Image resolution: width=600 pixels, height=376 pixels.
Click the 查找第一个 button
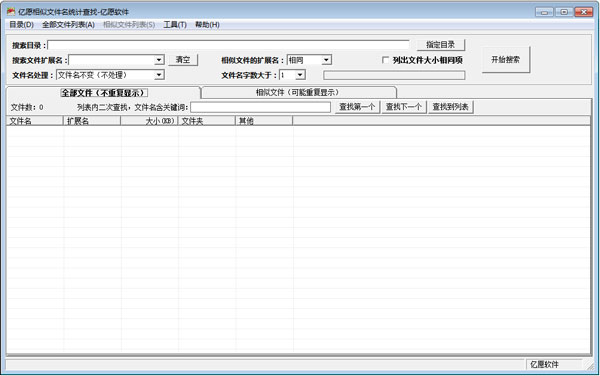tap(357, 107)
